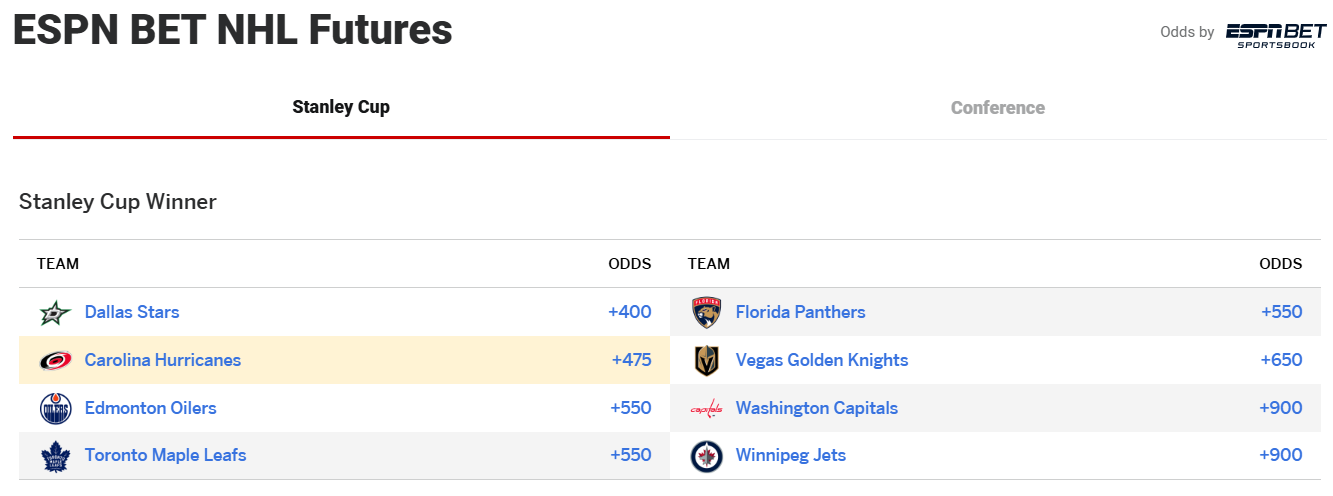Click the Edmonton Oilers team logo

coord(56,409)
